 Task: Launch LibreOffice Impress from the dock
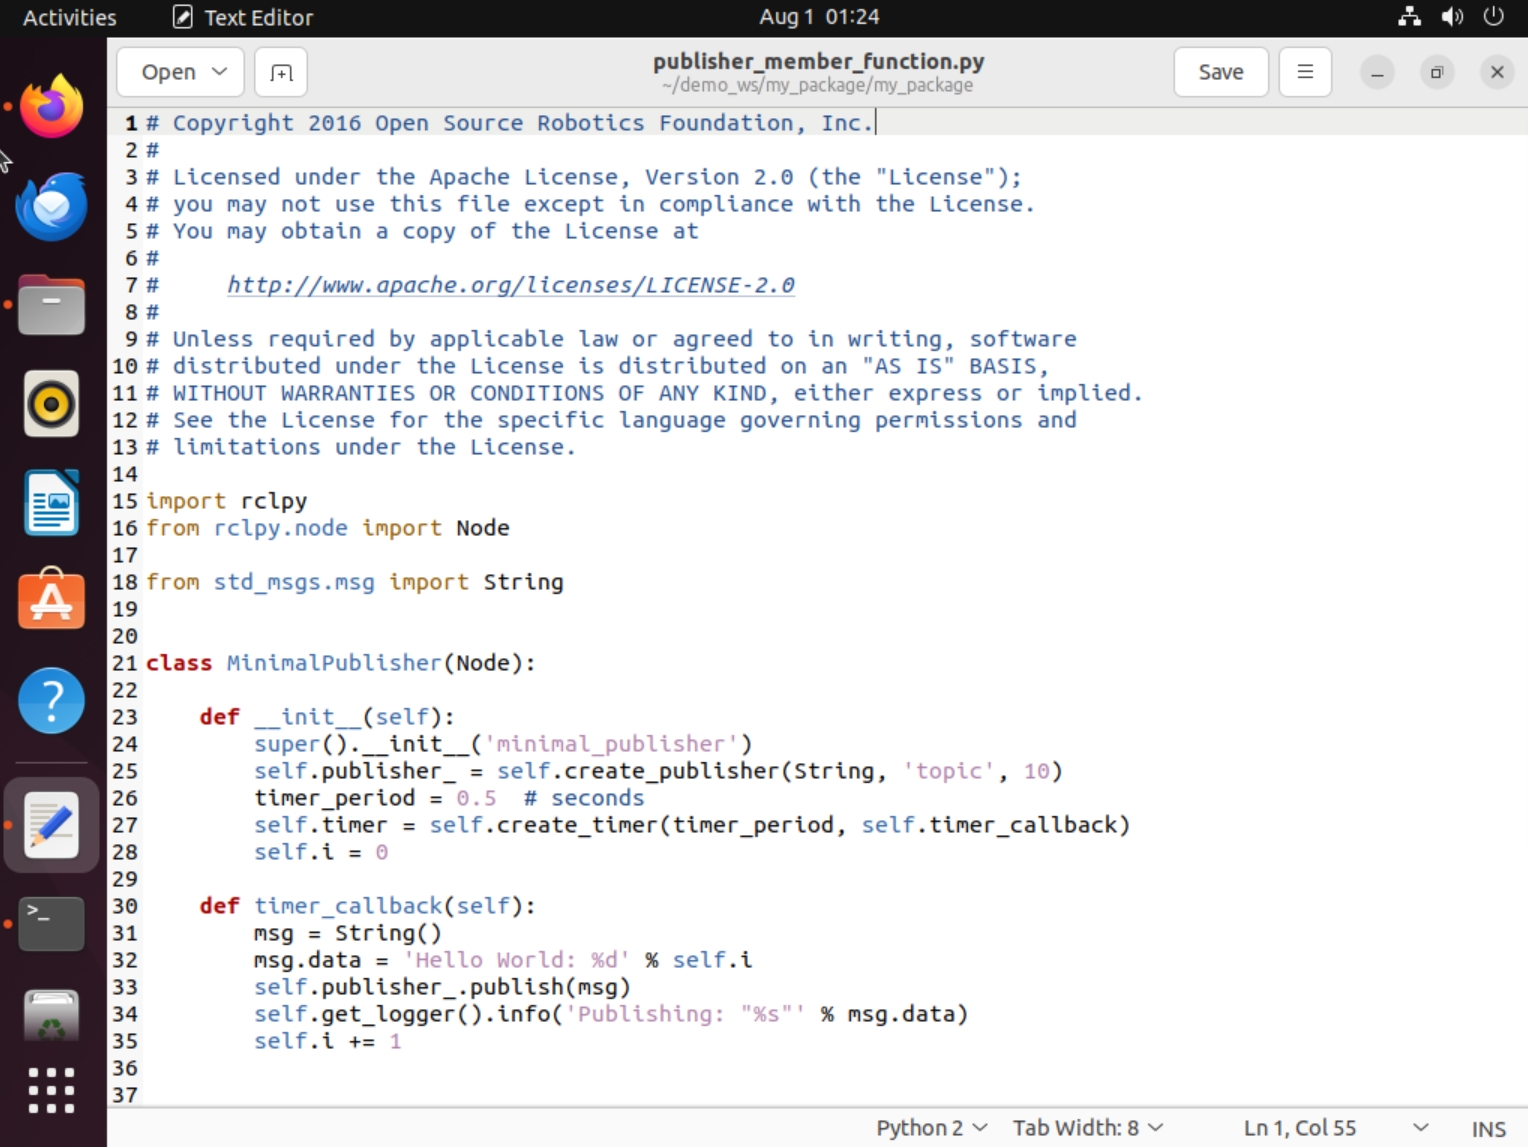pos(51,503)
